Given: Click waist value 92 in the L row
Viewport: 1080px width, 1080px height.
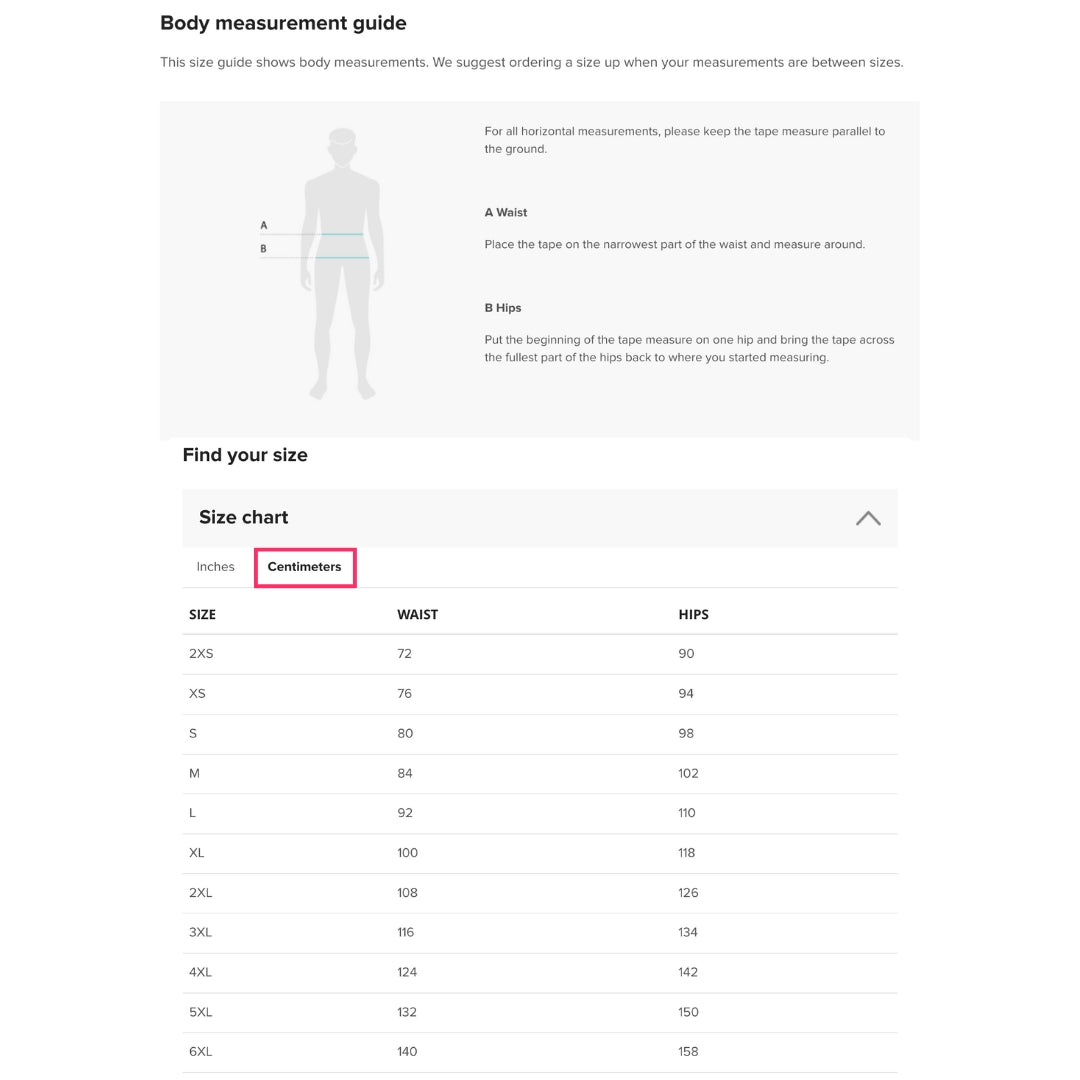Looking at the screenshot, I should [405, 813].
